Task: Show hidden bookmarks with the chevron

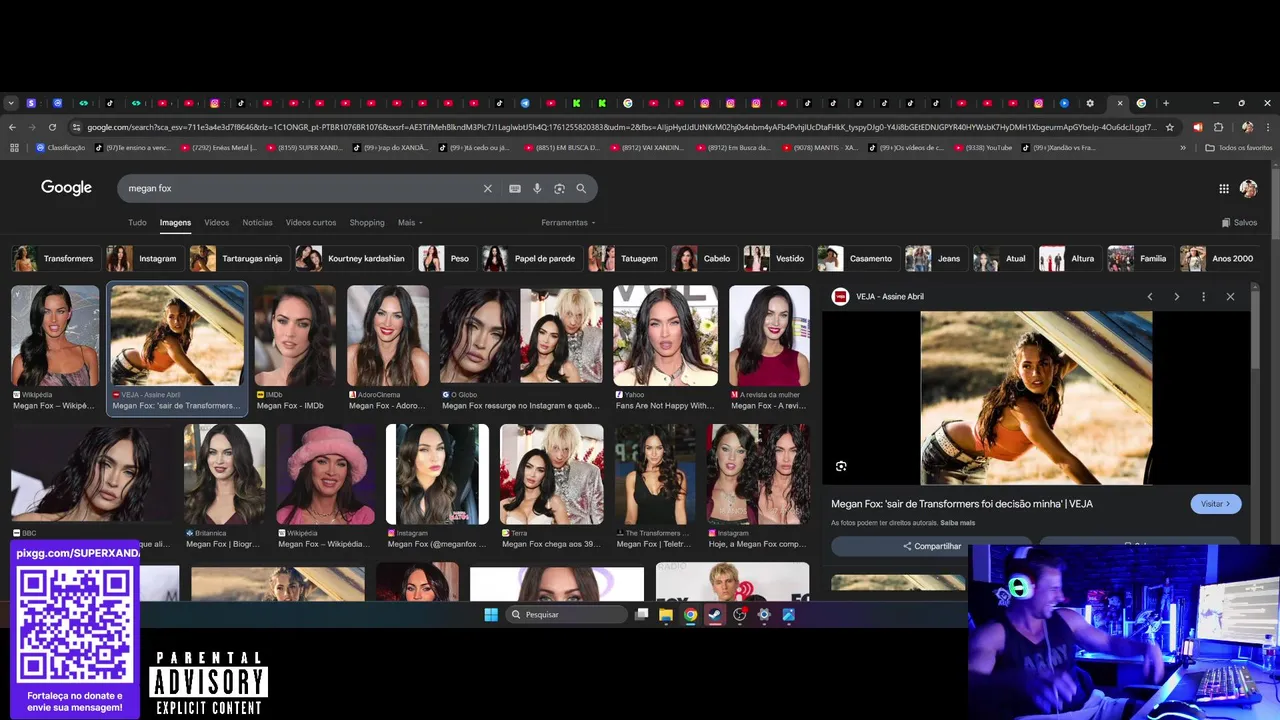Action: [1183, 148]
